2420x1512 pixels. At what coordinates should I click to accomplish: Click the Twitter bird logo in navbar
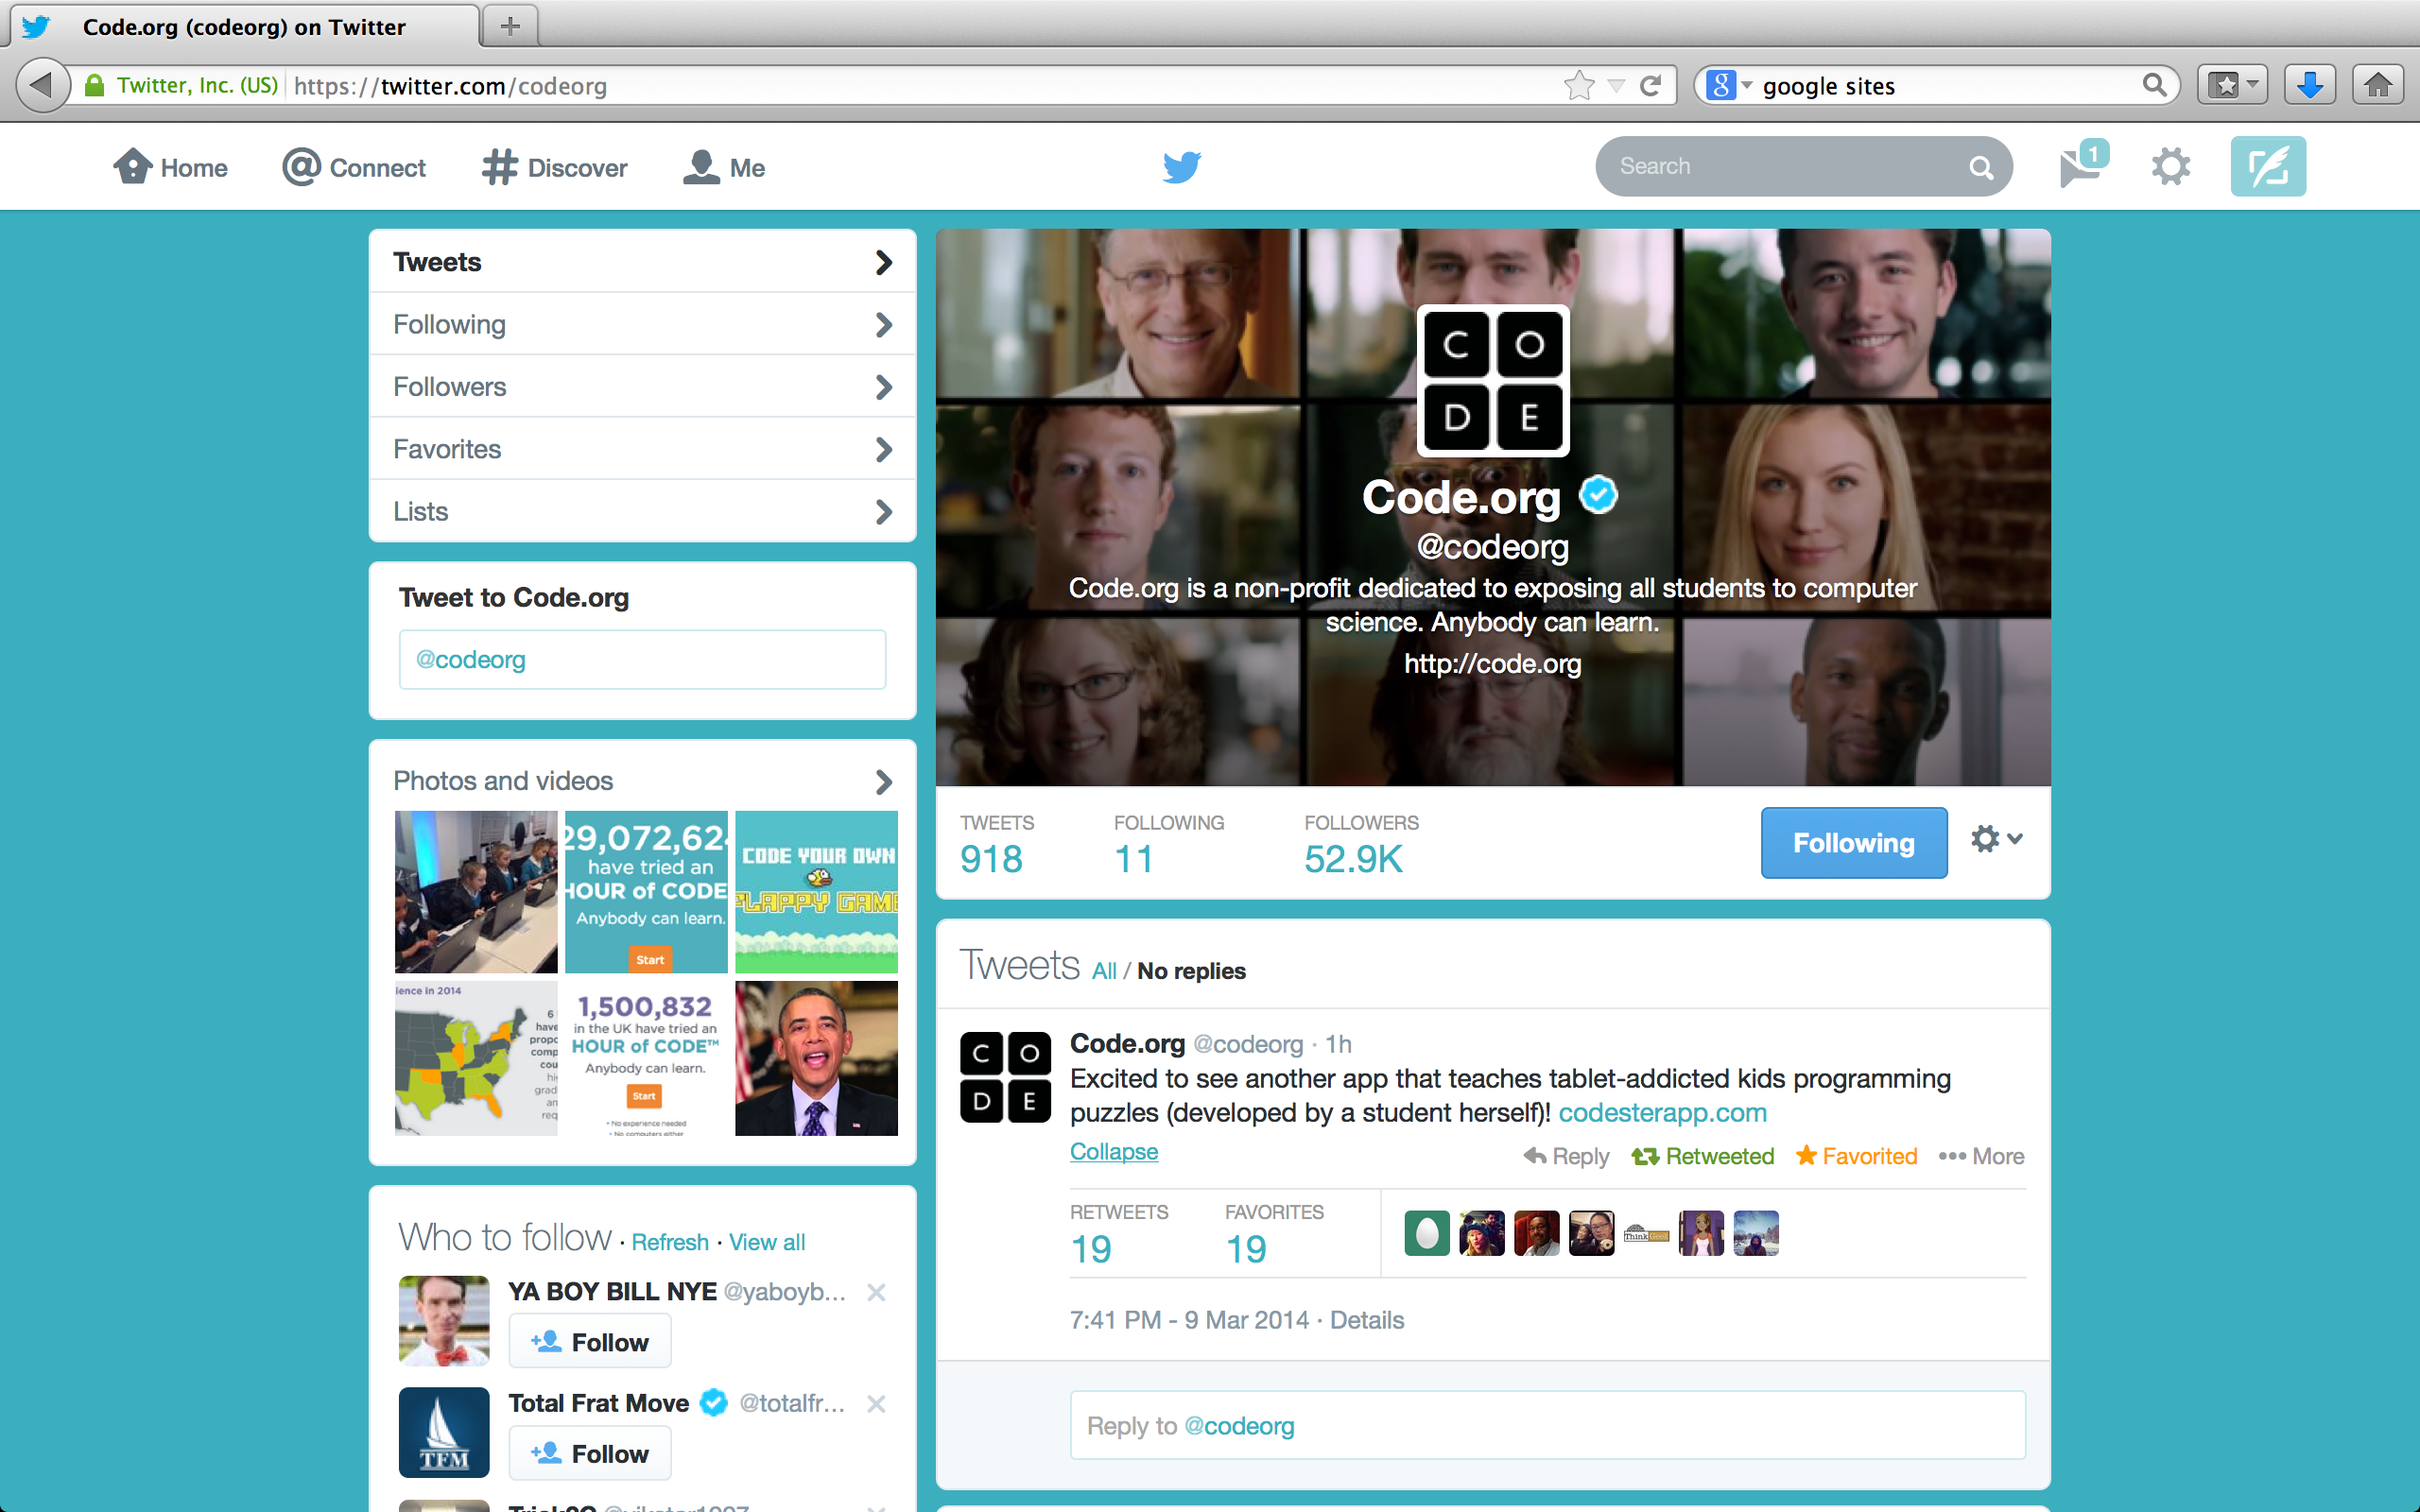pyautogui.click(x=1181, y=166)
